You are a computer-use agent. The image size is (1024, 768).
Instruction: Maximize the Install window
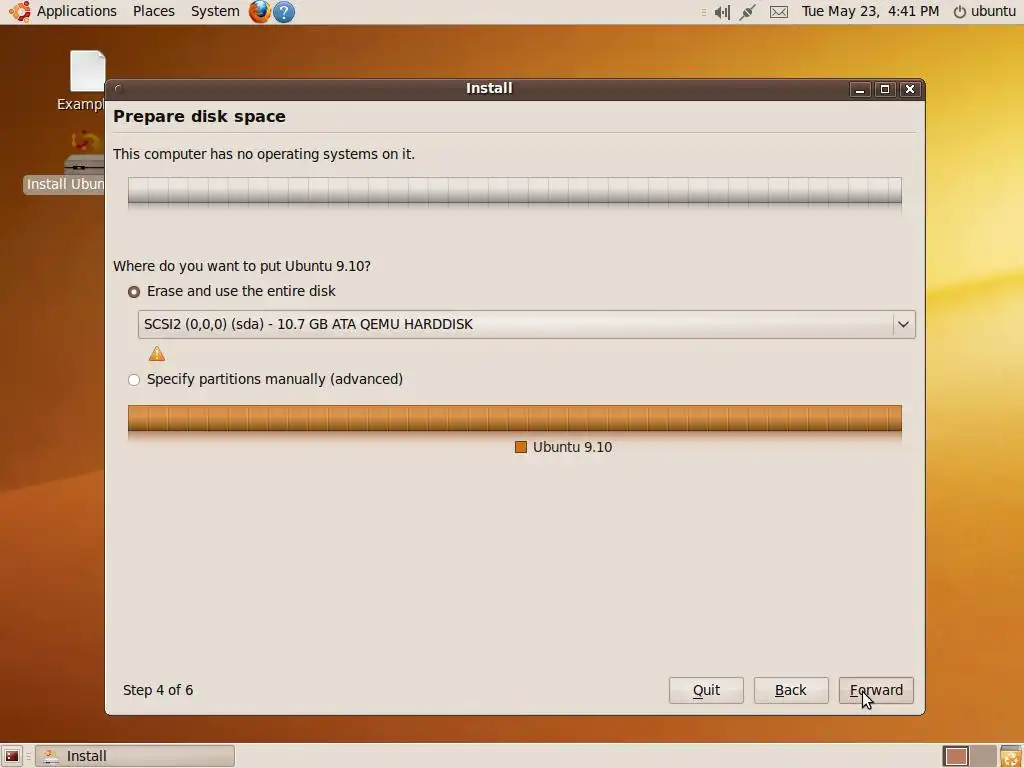coord(885,89)
